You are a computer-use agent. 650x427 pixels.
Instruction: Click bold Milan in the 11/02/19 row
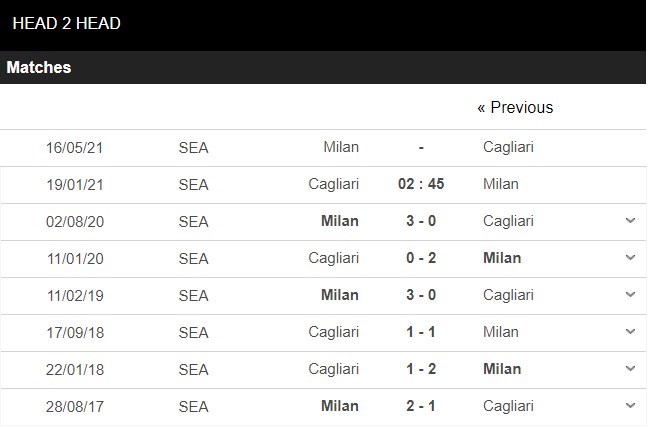pos(340,295)
